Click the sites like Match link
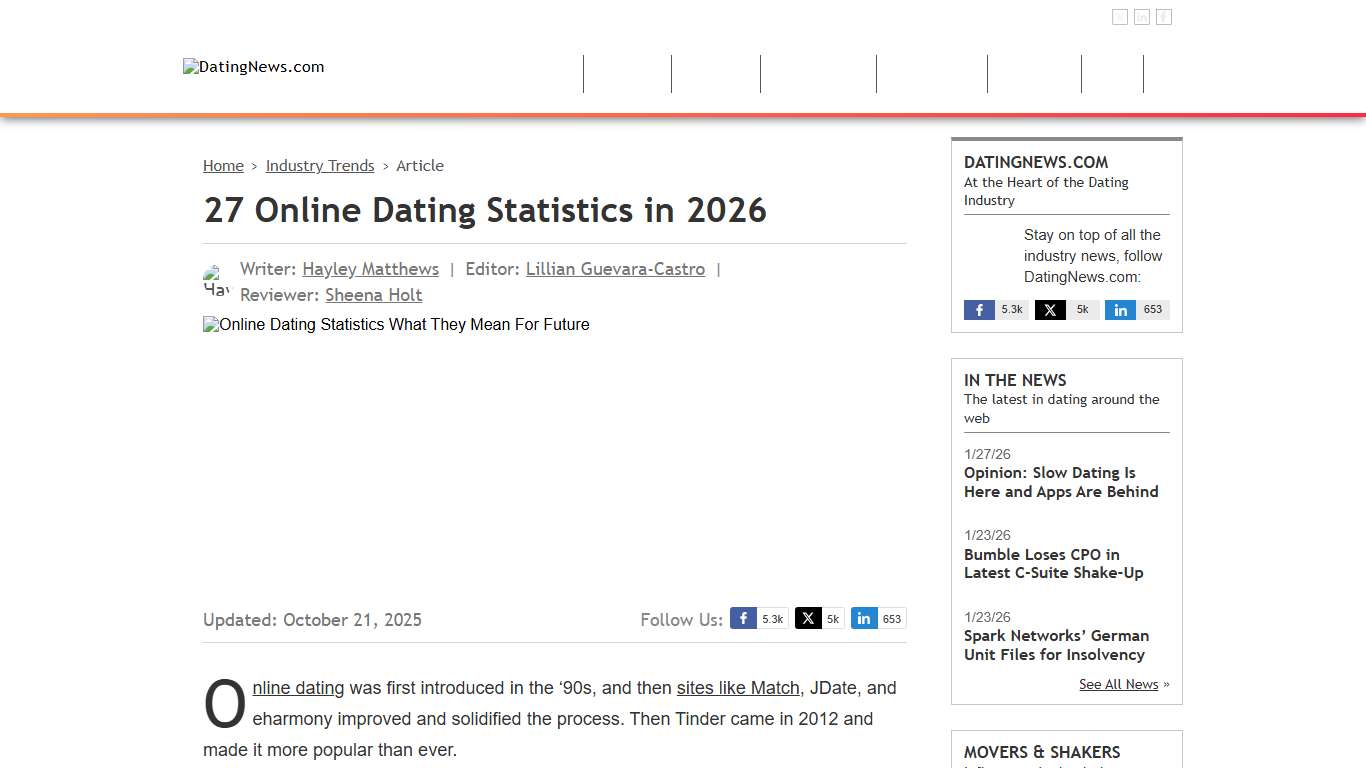This screenshot has height=768, width=1366. point(738,688)
